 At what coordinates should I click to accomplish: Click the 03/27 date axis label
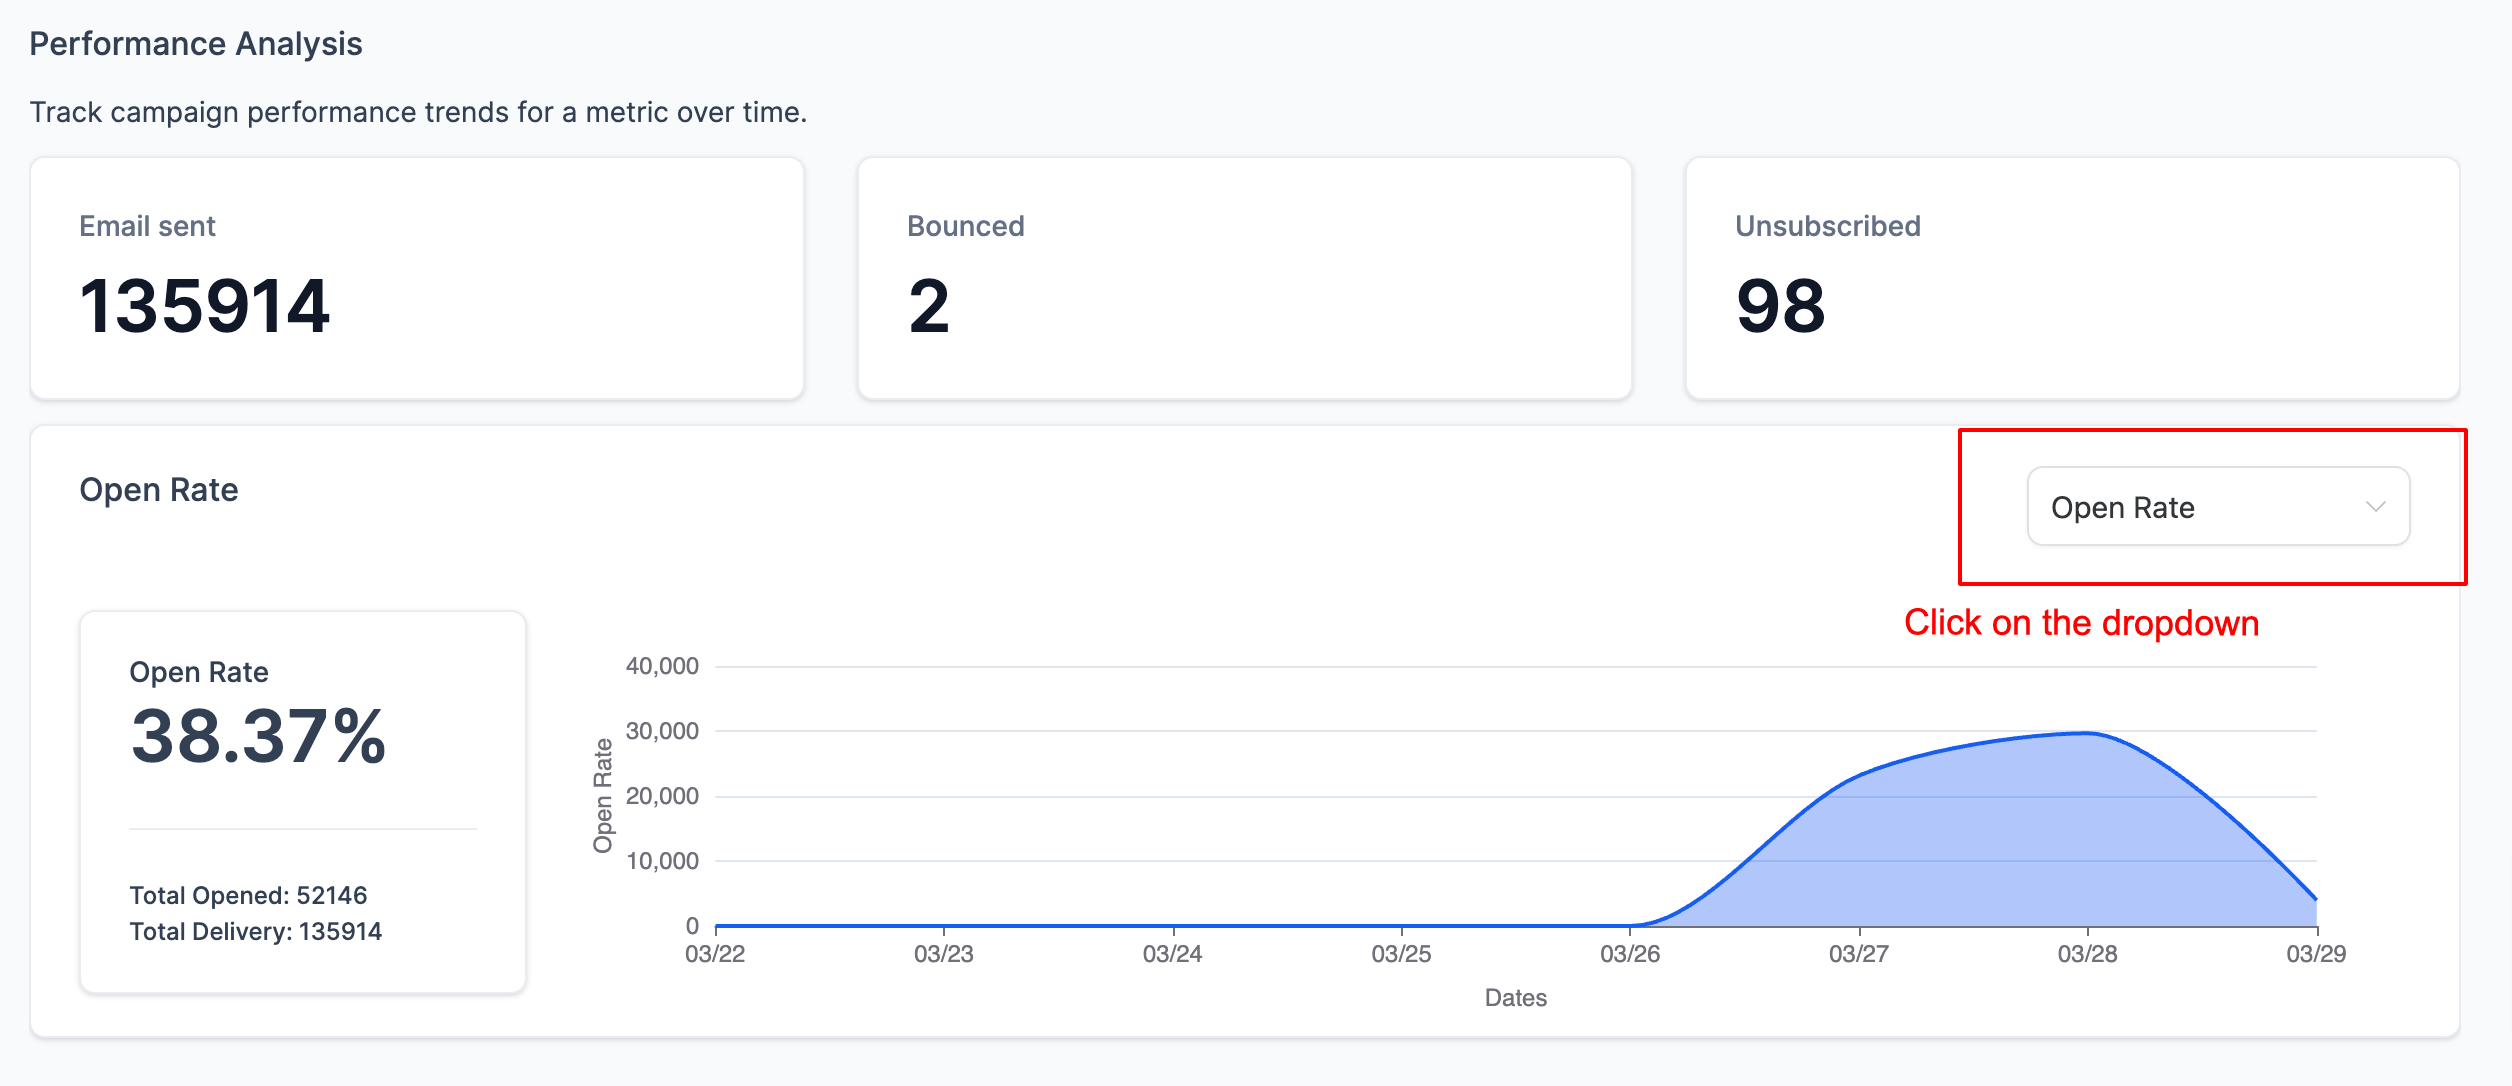tap(1859, 954)
